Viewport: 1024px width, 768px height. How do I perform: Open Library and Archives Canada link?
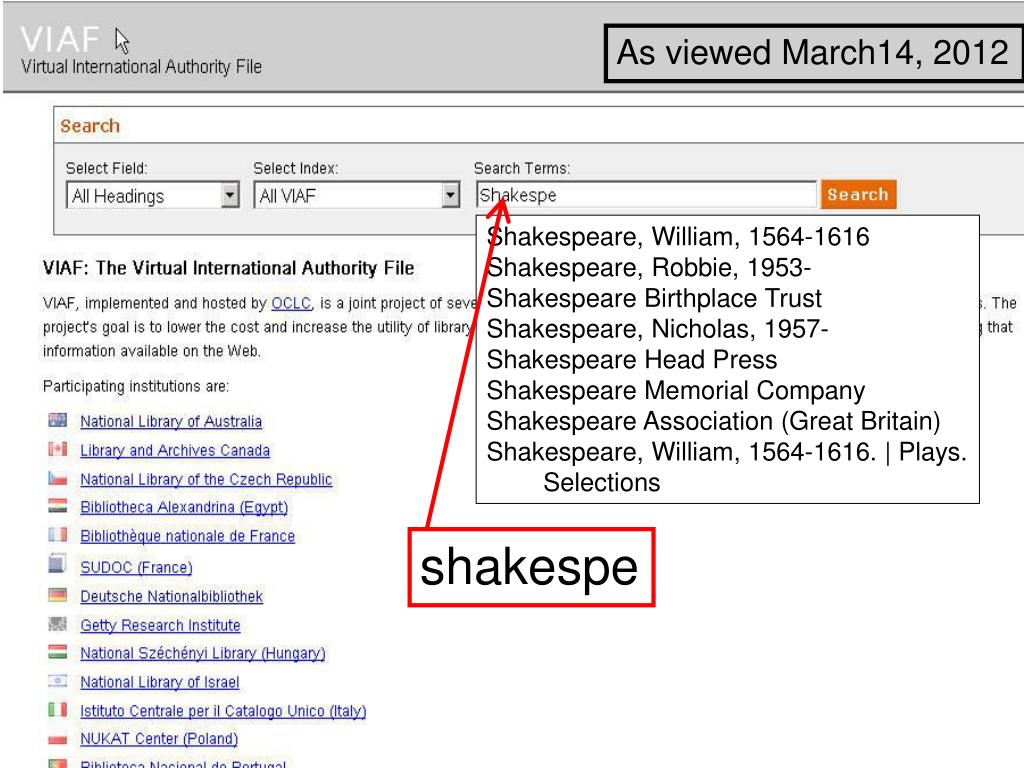pos(175,451)
